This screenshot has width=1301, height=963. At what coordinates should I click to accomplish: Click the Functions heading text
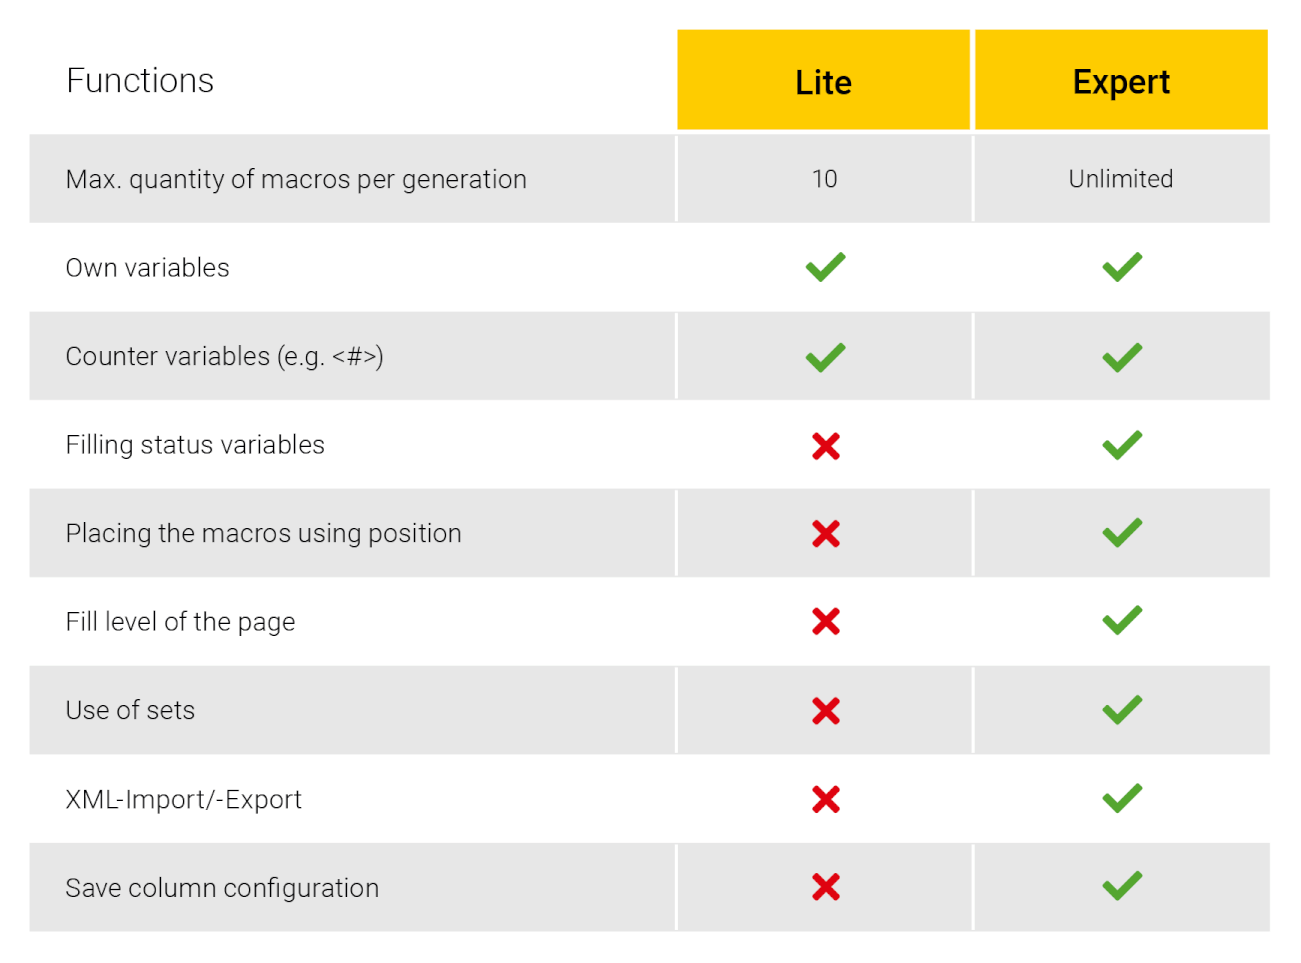click(140, 81)
